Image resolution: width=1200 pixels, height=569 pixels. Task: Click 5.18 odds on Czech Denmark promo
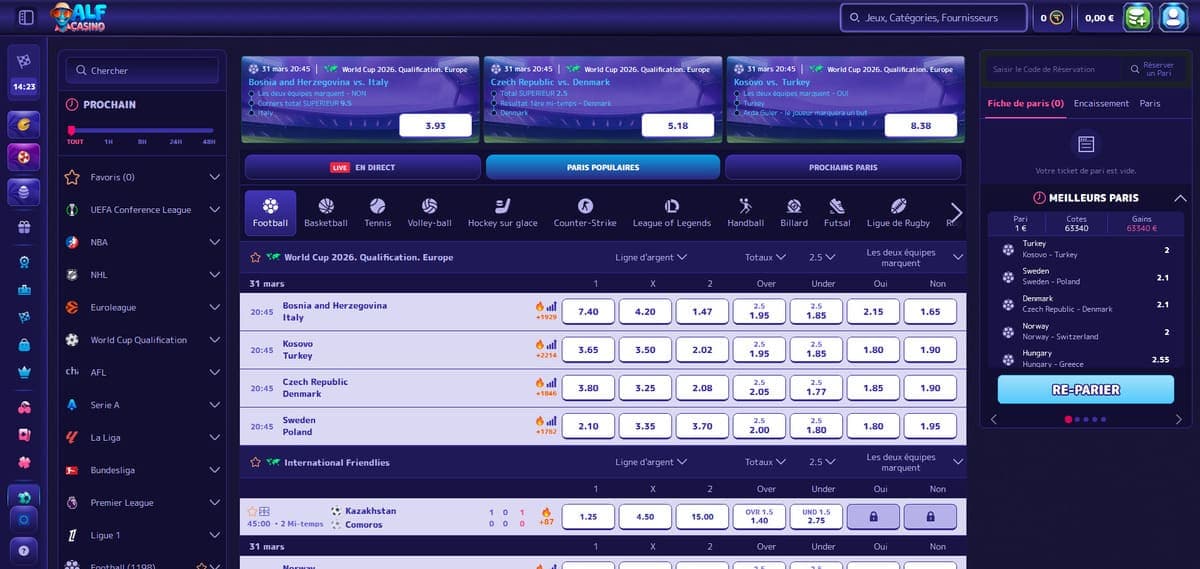click(x=678, y=126)
